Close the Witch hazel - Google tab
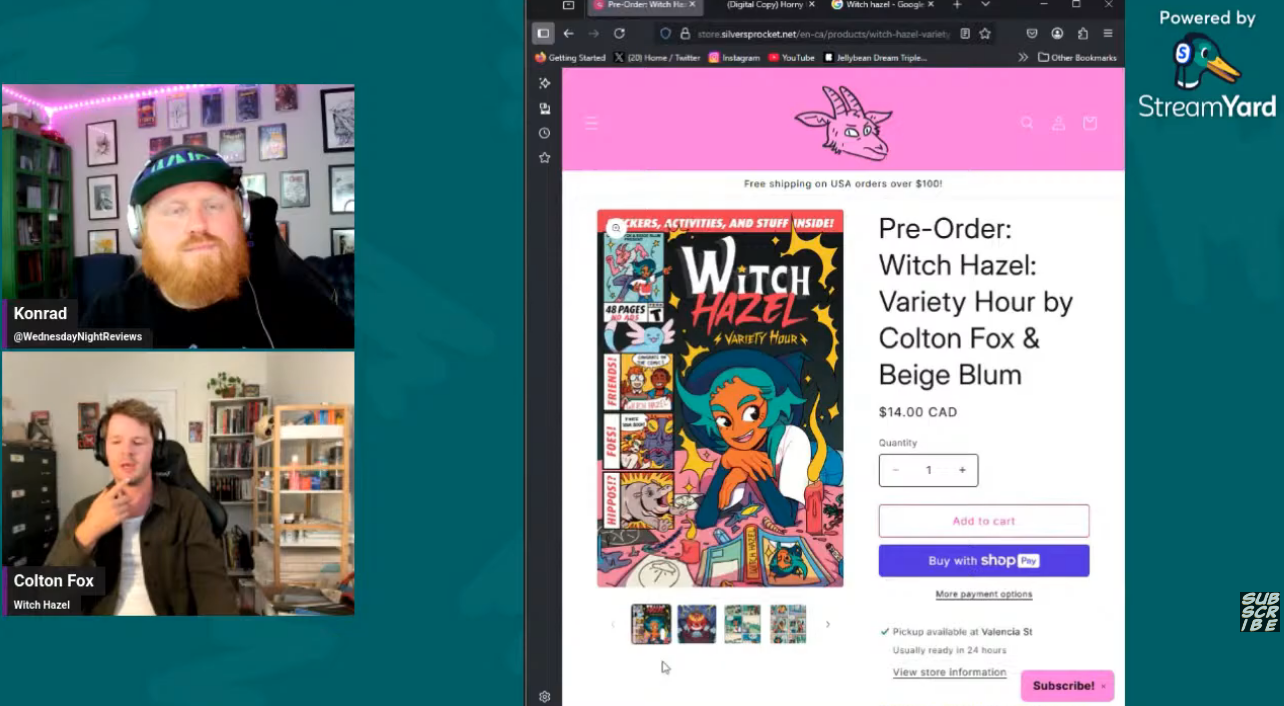This screenshot has width=1284, height=706. point(932,5)
